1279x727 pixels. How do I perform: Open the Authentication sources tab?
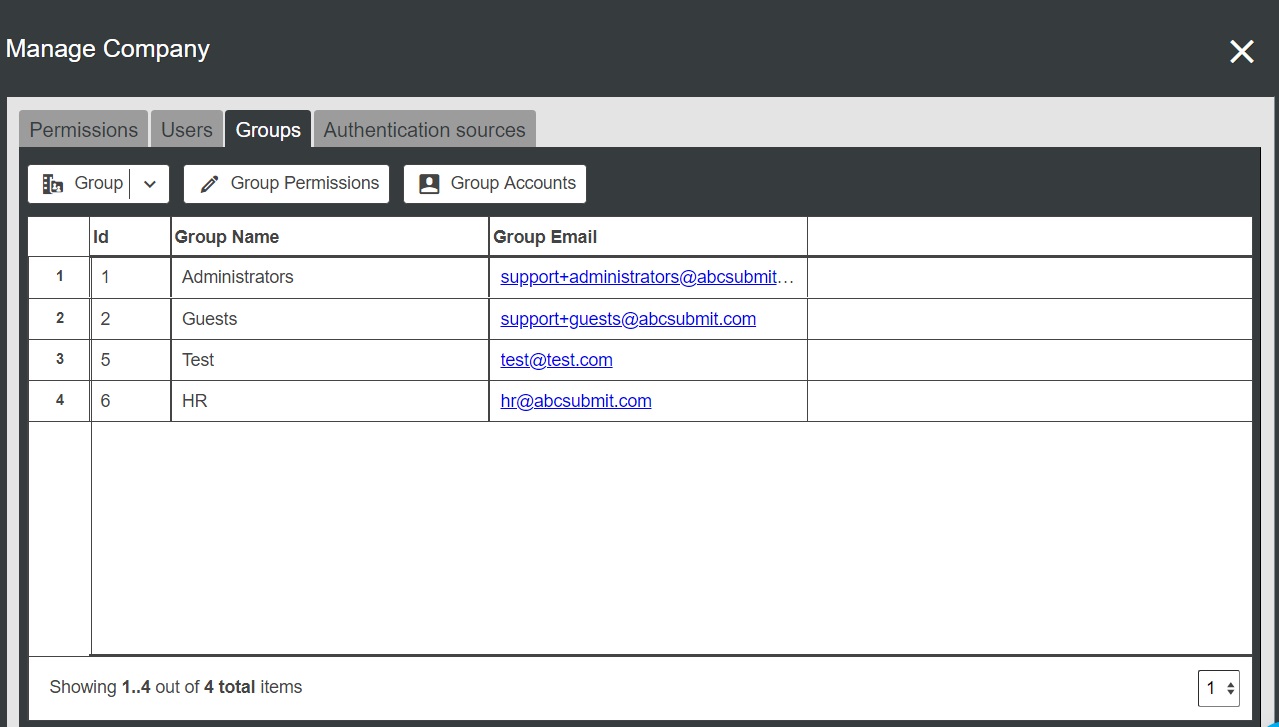pos(424,130)
